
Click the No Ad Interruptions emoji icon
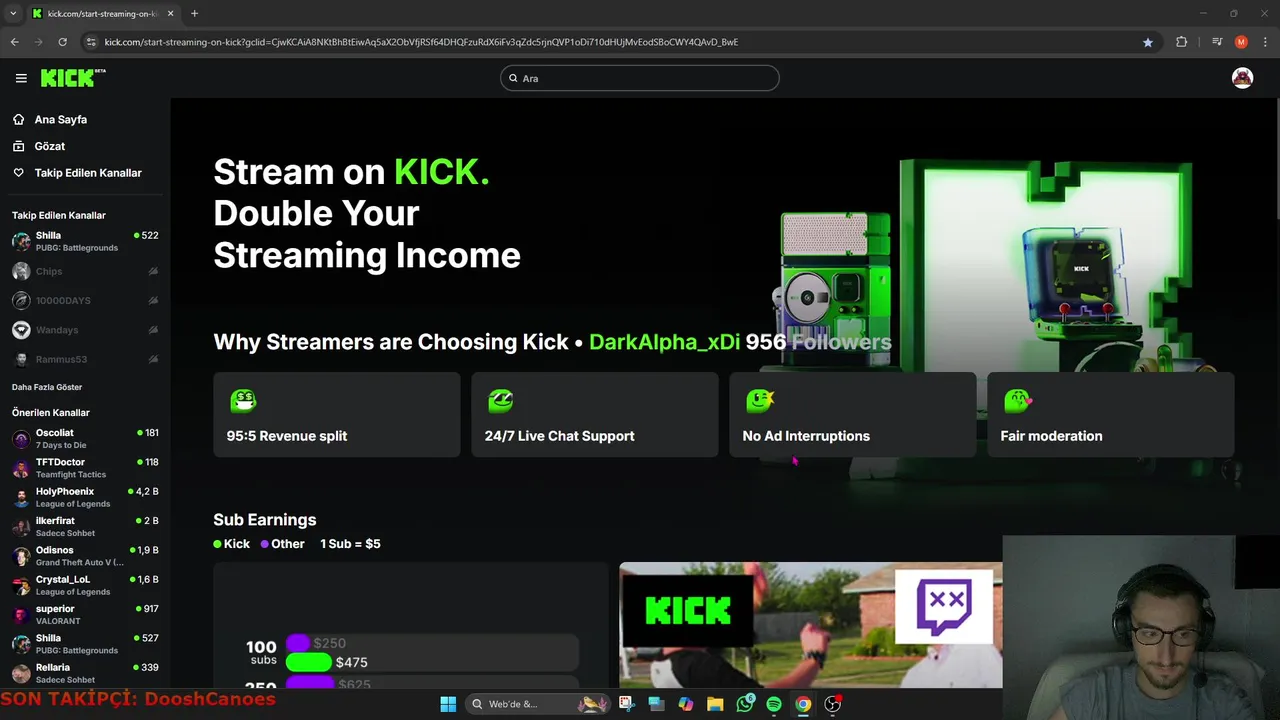760,401
